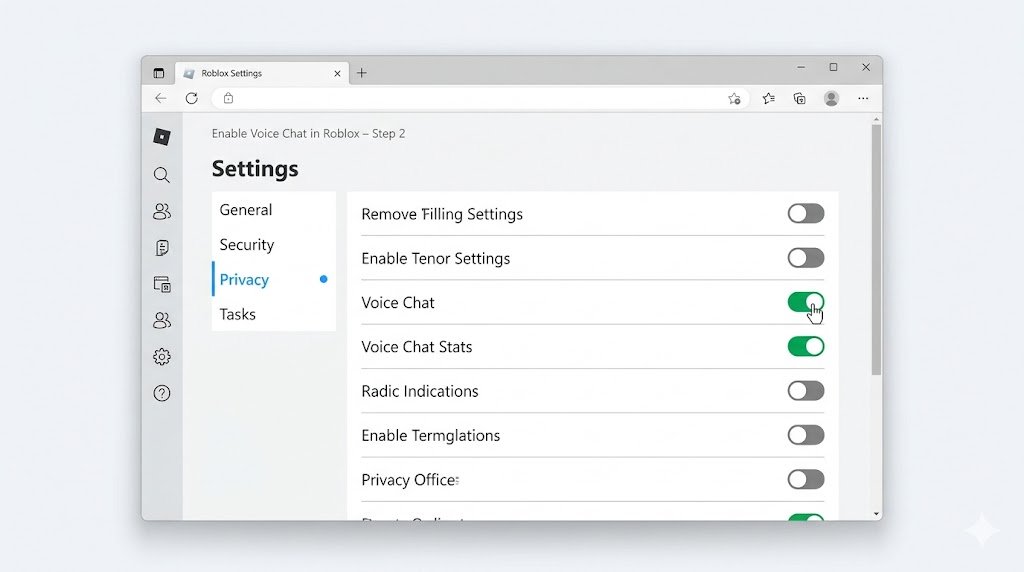The width and height of the screenshot is (1024, 572).
Task: Click the Settings page heading
Action: (255, 168)
